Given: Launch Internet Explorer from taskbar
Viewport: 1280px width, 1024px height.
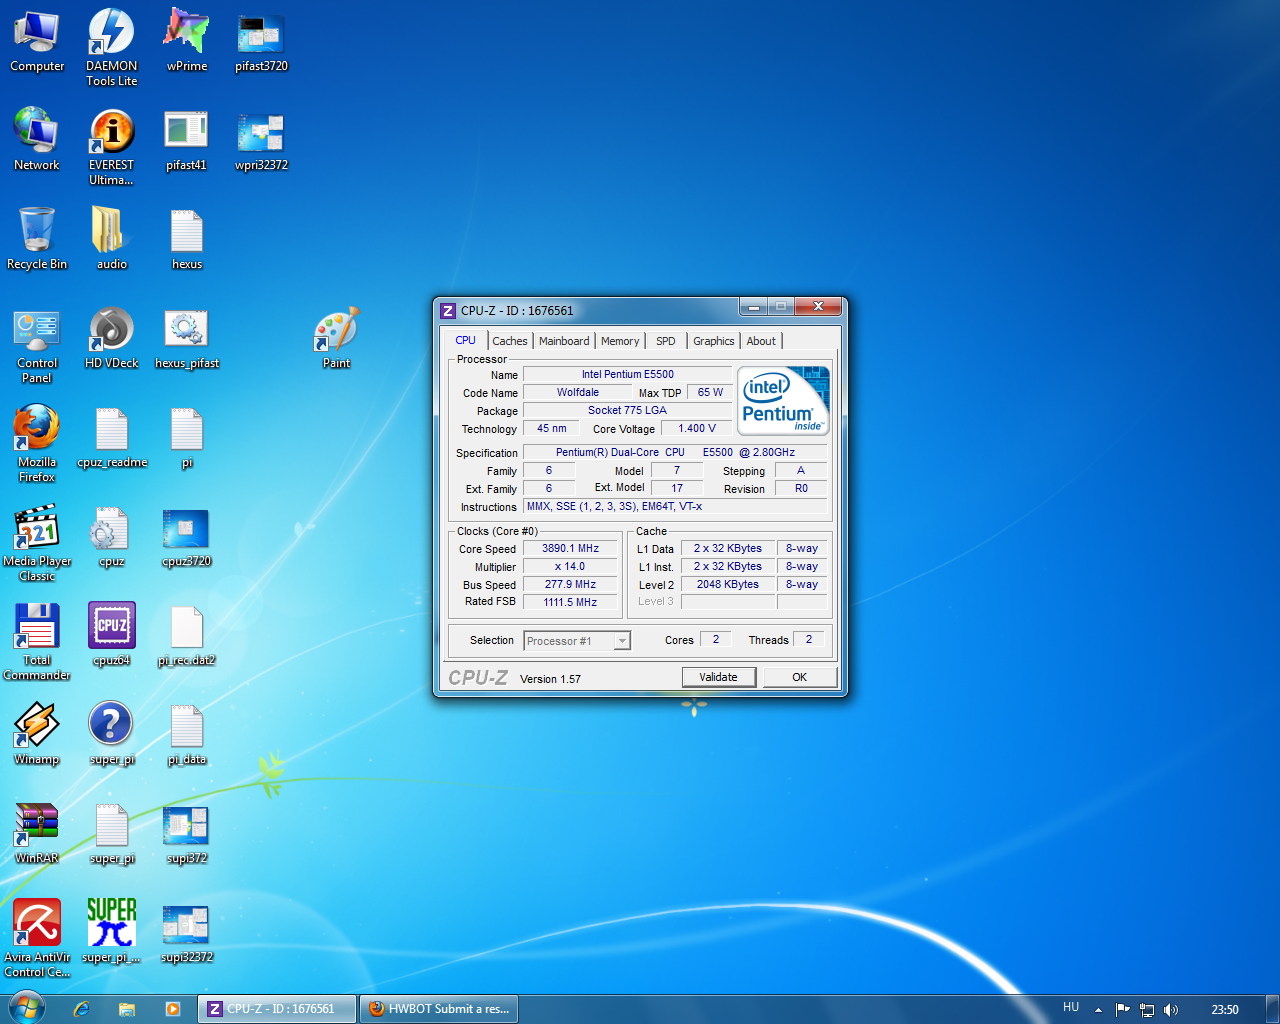Looking at the screenshot, I should click(81, 1009).
